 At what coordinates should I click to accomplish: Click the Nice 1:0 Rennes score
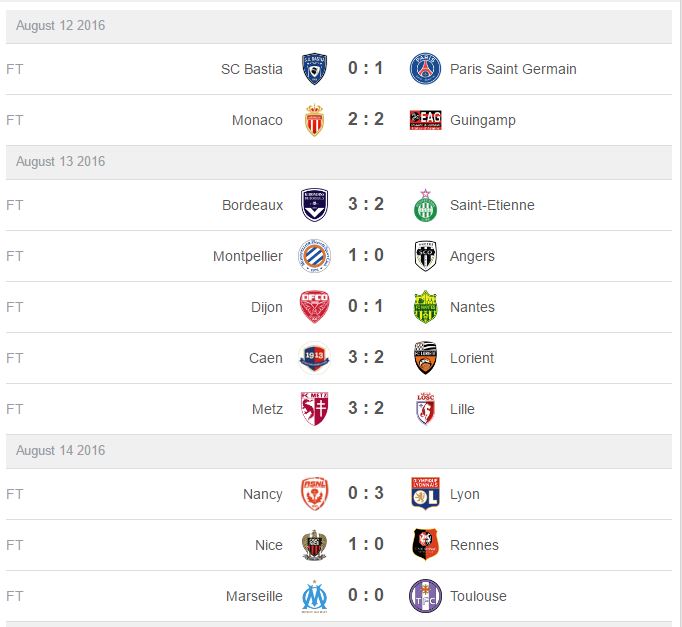coord(366,544)
